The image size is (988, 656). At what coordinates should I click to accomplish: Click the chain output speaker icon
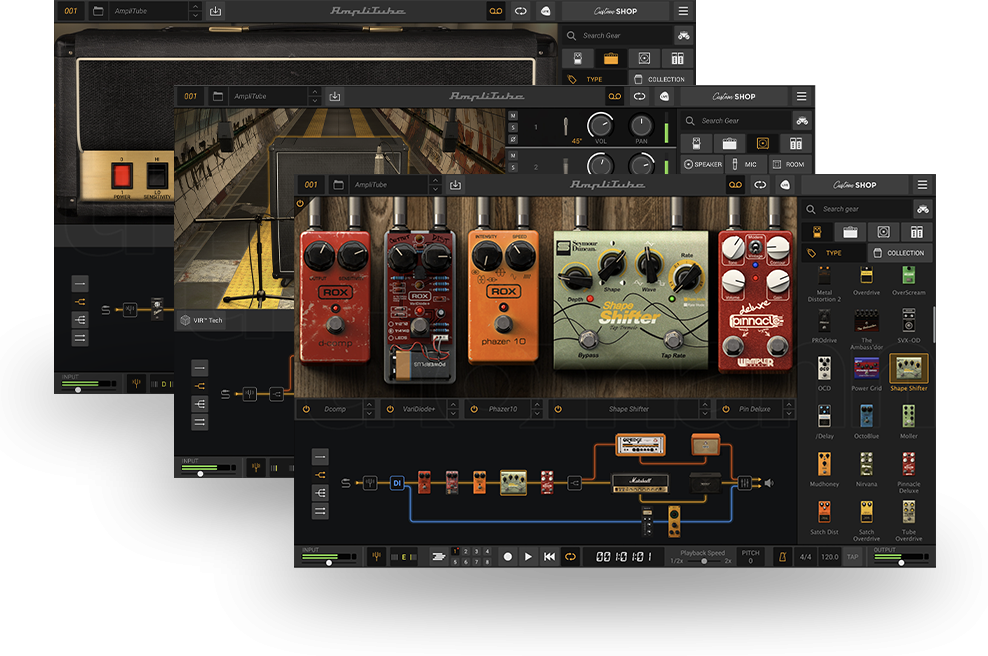tap(769, 483)
